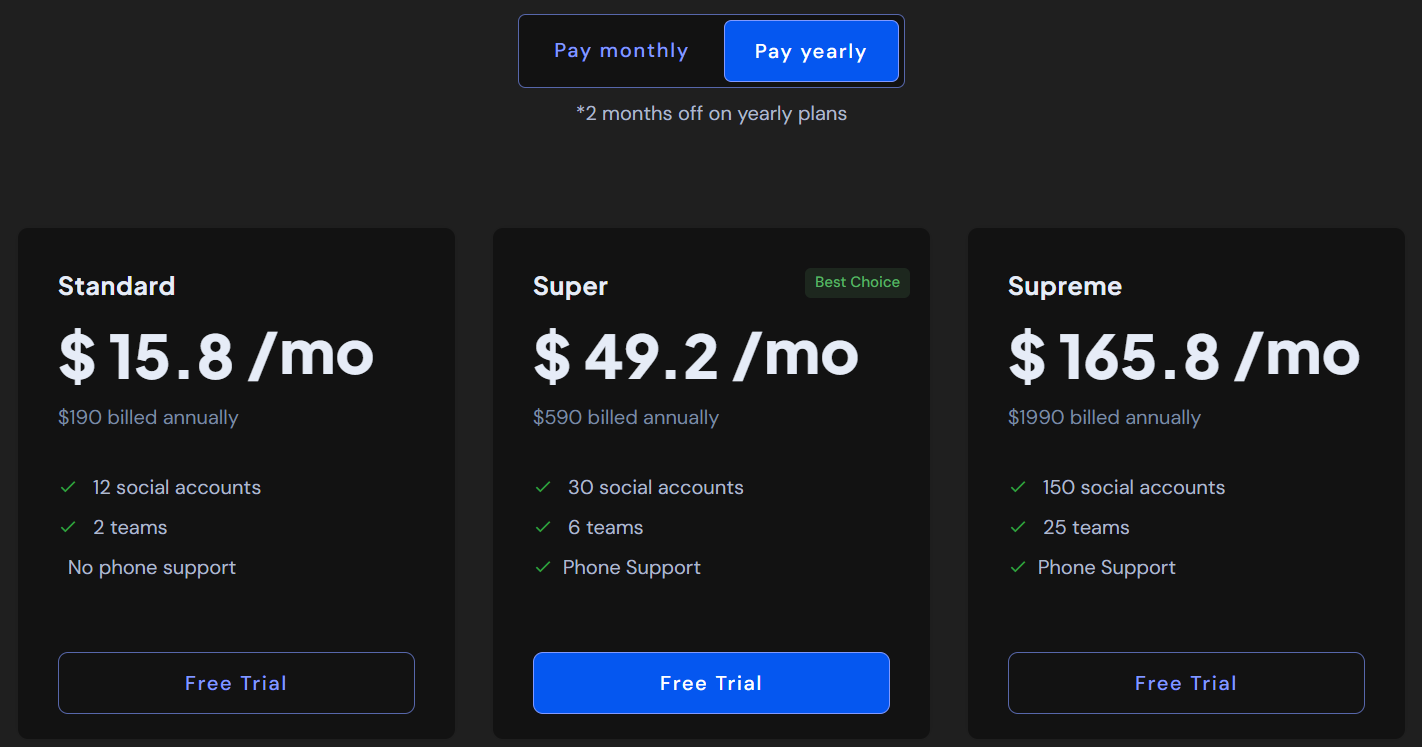
Task: Start Free Trial for Super plan
Action: 711,683
